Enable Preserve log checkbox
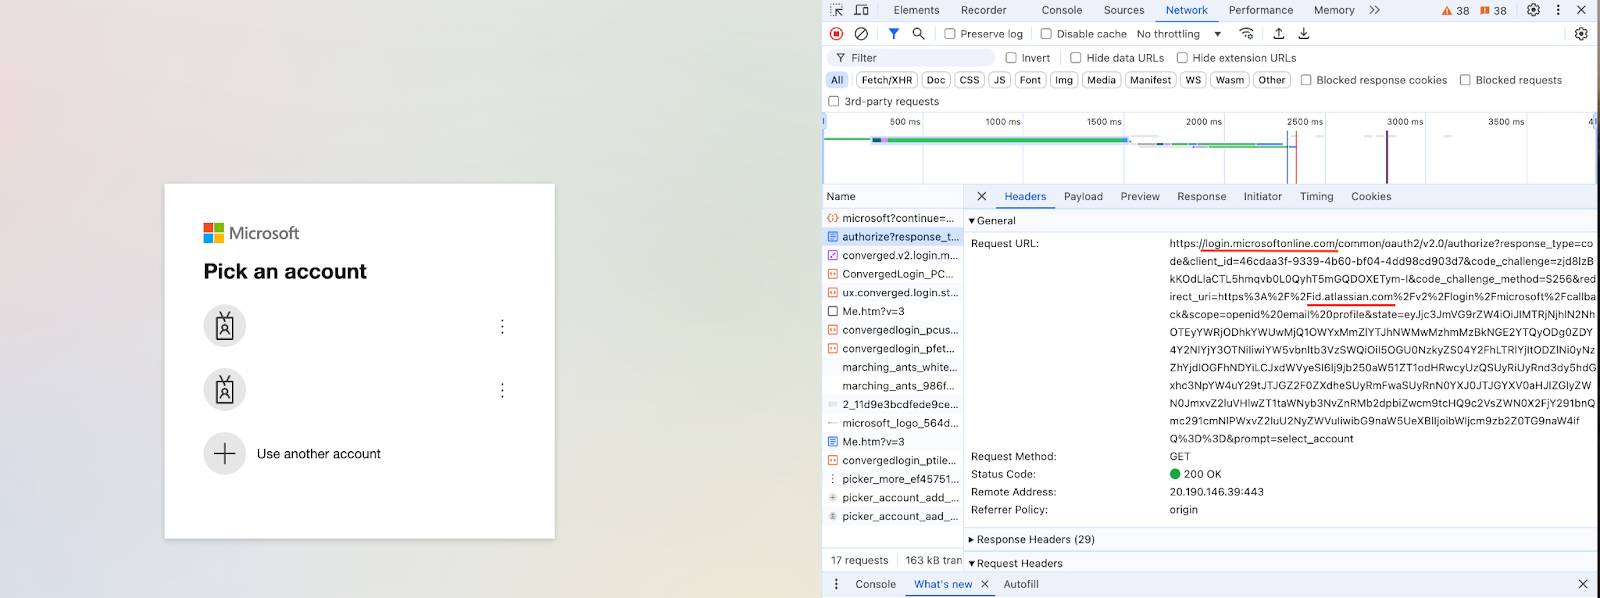This screenshot has height=598, width=1600. click(950, 34)
